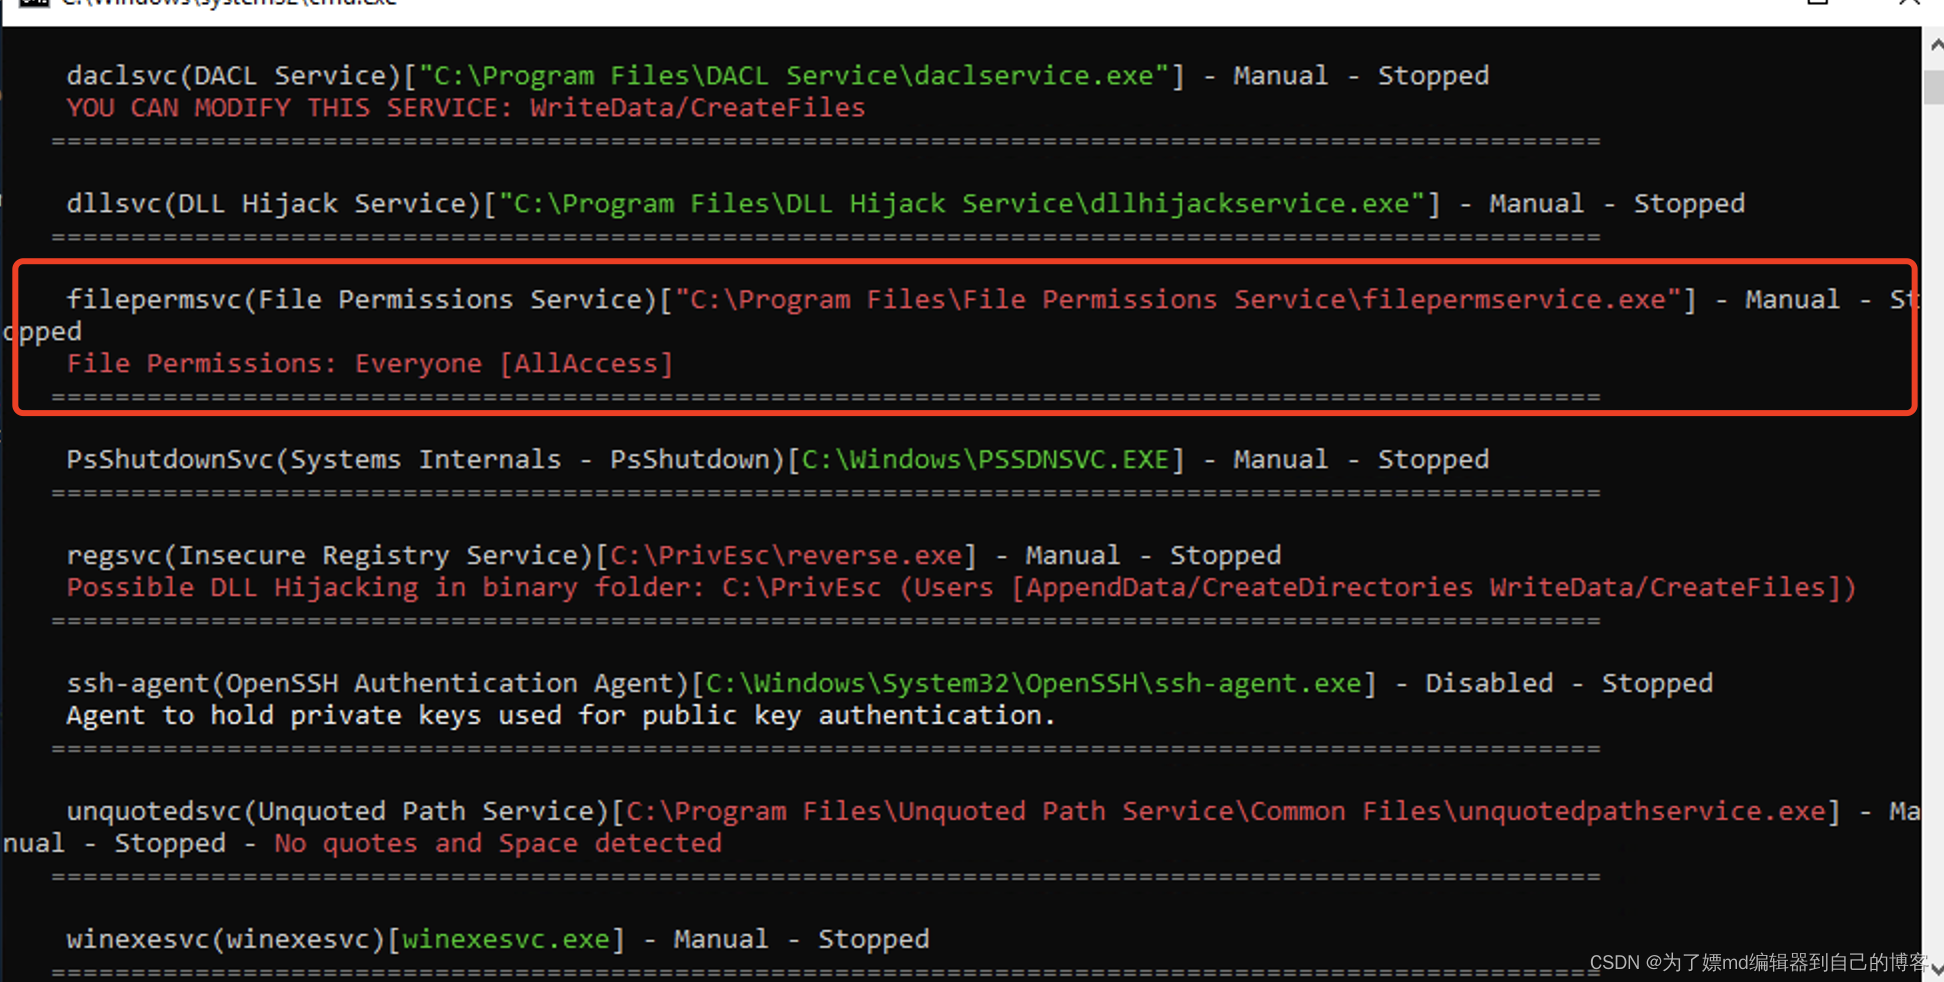The image size is (1944, 982).
Task: Click 'File Permissions: Everyone [AllAccess]' line
Action: coord(370,364)
